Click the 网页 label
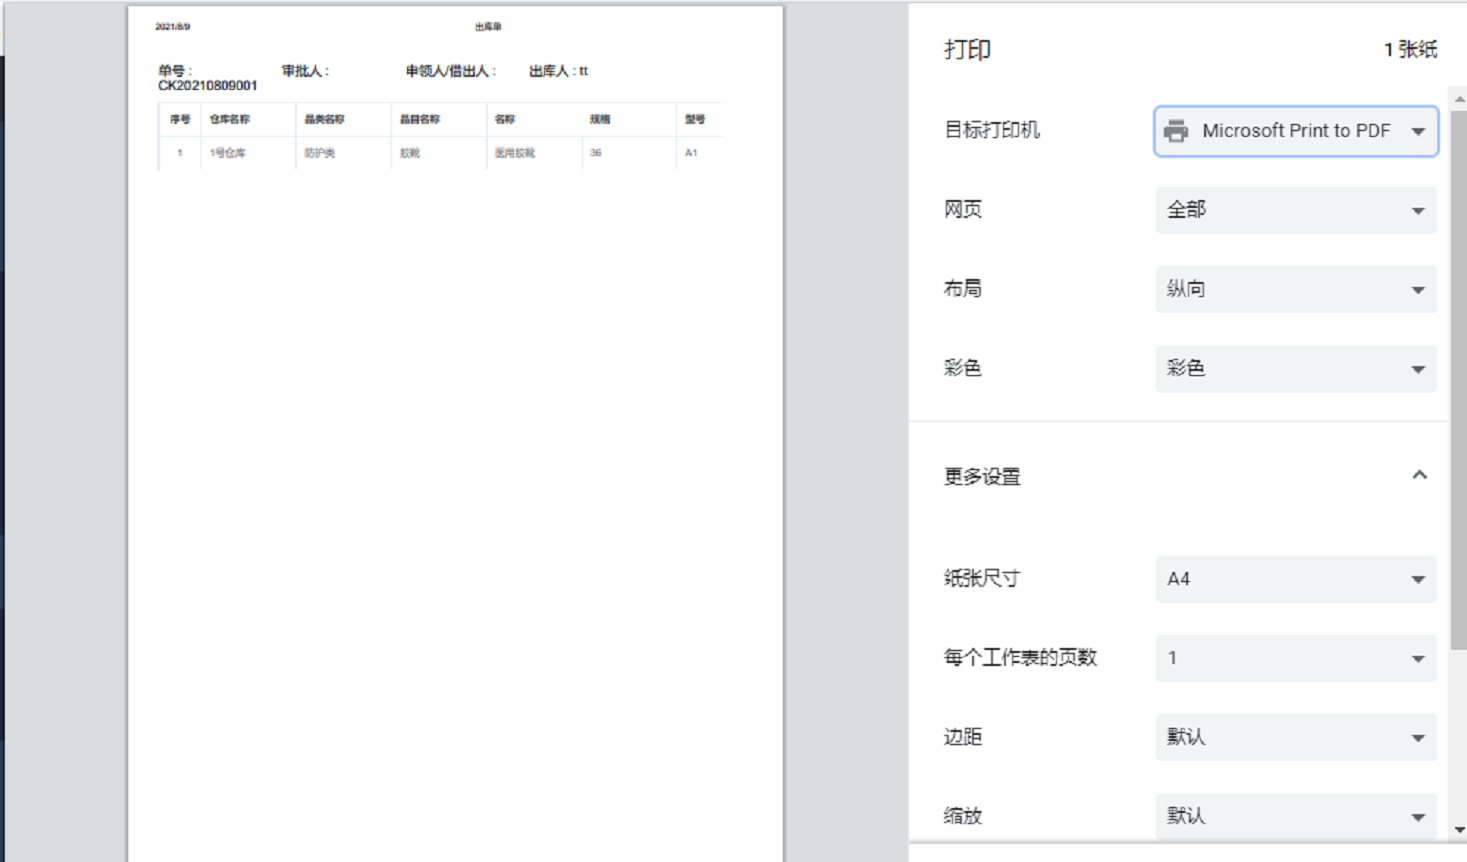Image resolution: width=1467 pixels, height=862 pixels. [963, 209]
